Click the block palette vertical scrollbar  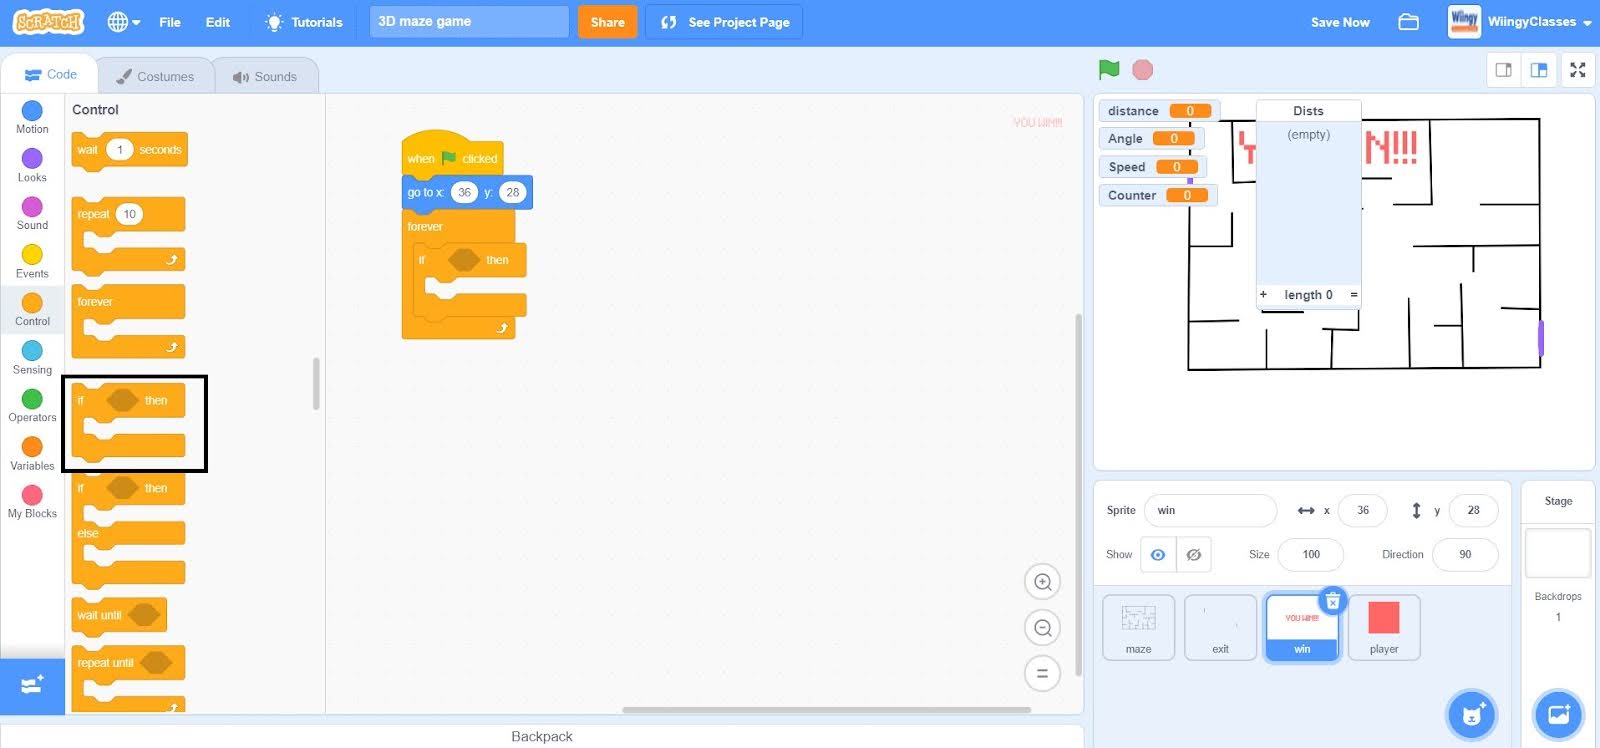[316, 384]
